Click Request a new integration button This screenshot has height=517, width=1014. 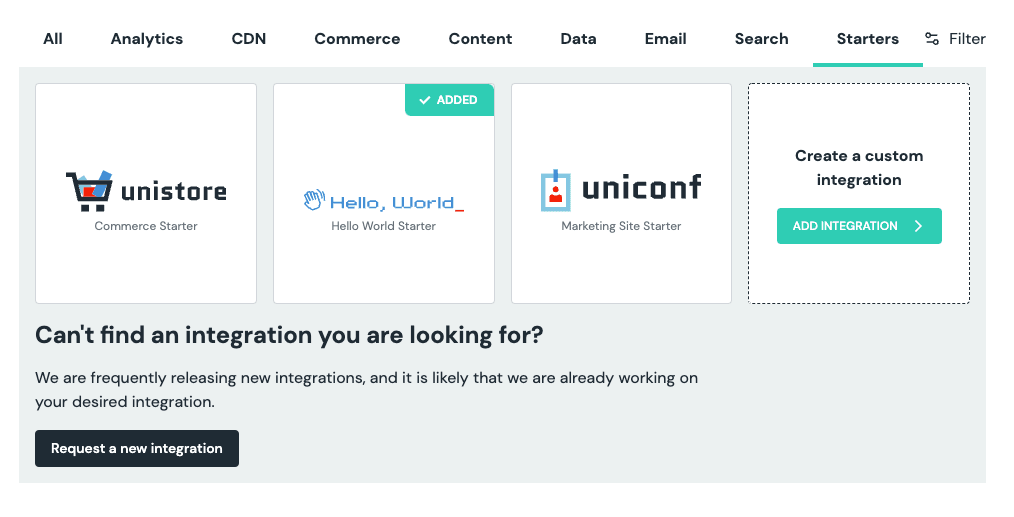(x=137, y=448)
